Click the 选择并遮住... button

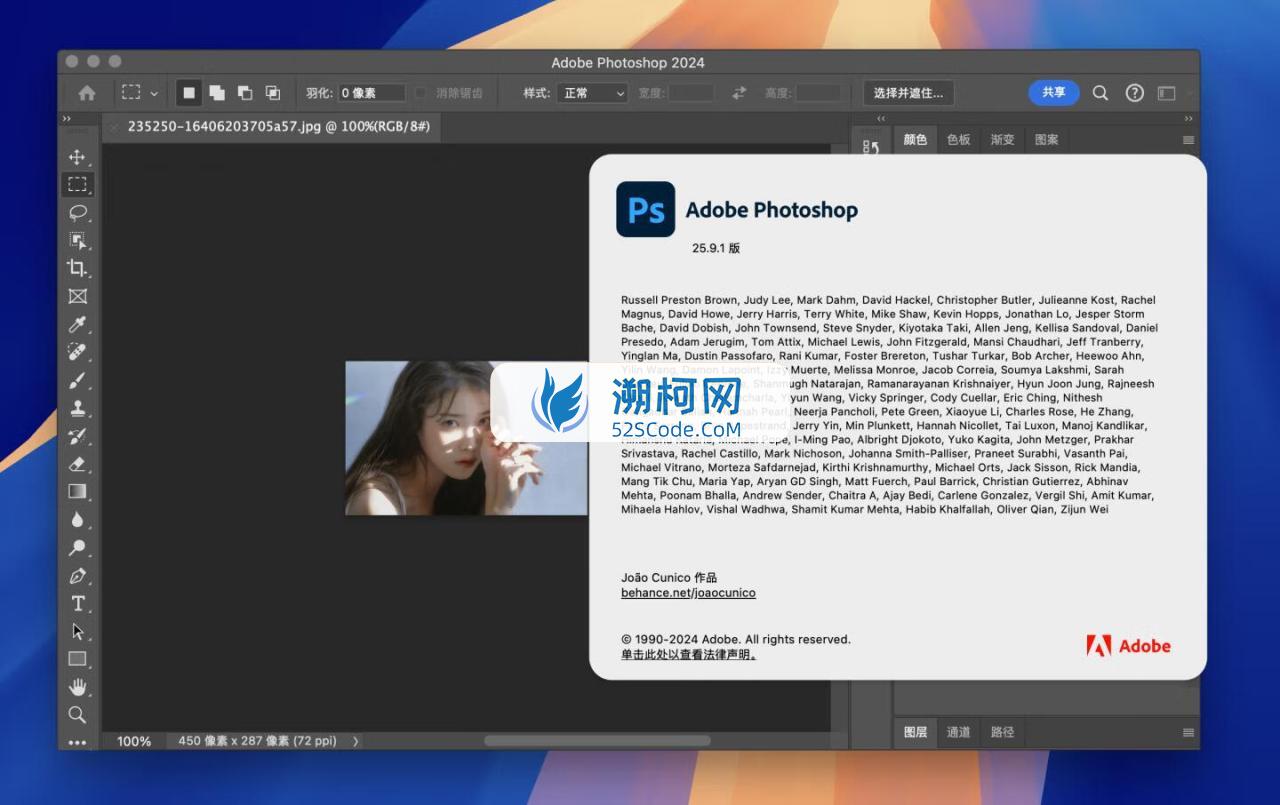click(908, 93)
